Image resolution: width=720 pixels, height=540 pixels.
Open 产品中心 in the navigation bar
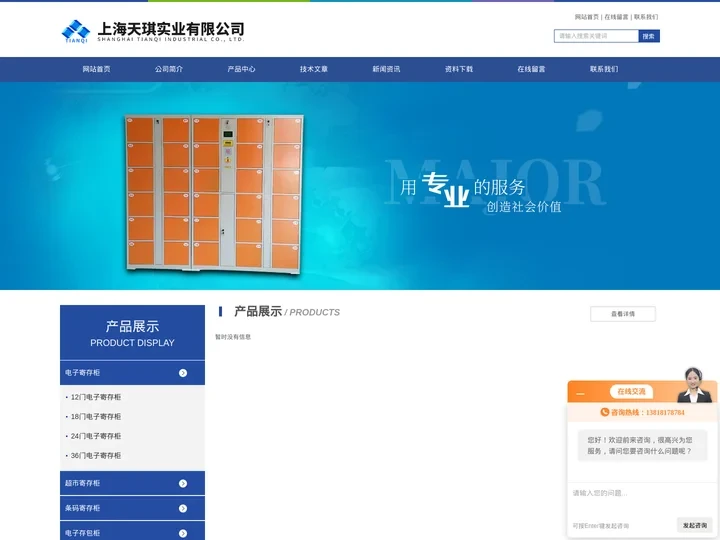click(241, 69)
